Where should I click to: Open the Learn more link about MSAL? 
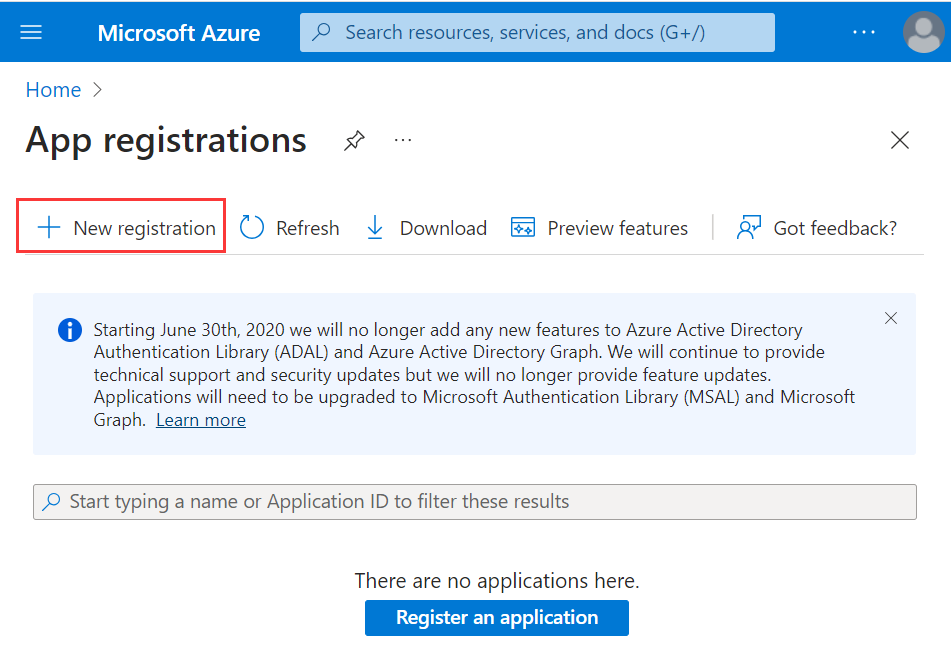(x=200, y=419)
